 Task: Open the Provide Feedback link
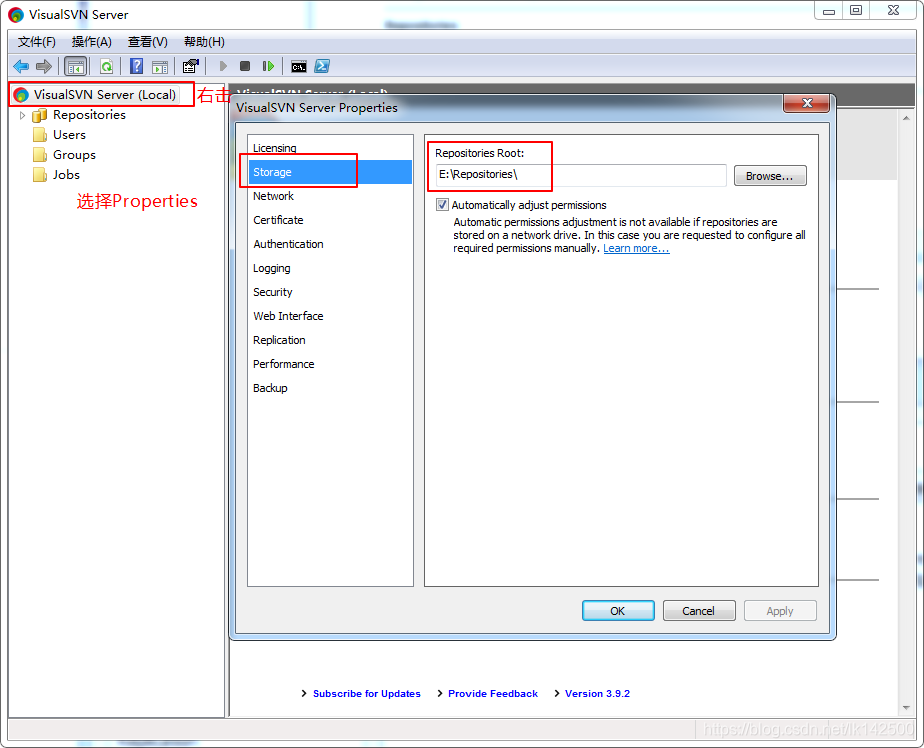[x=493, y=694]
